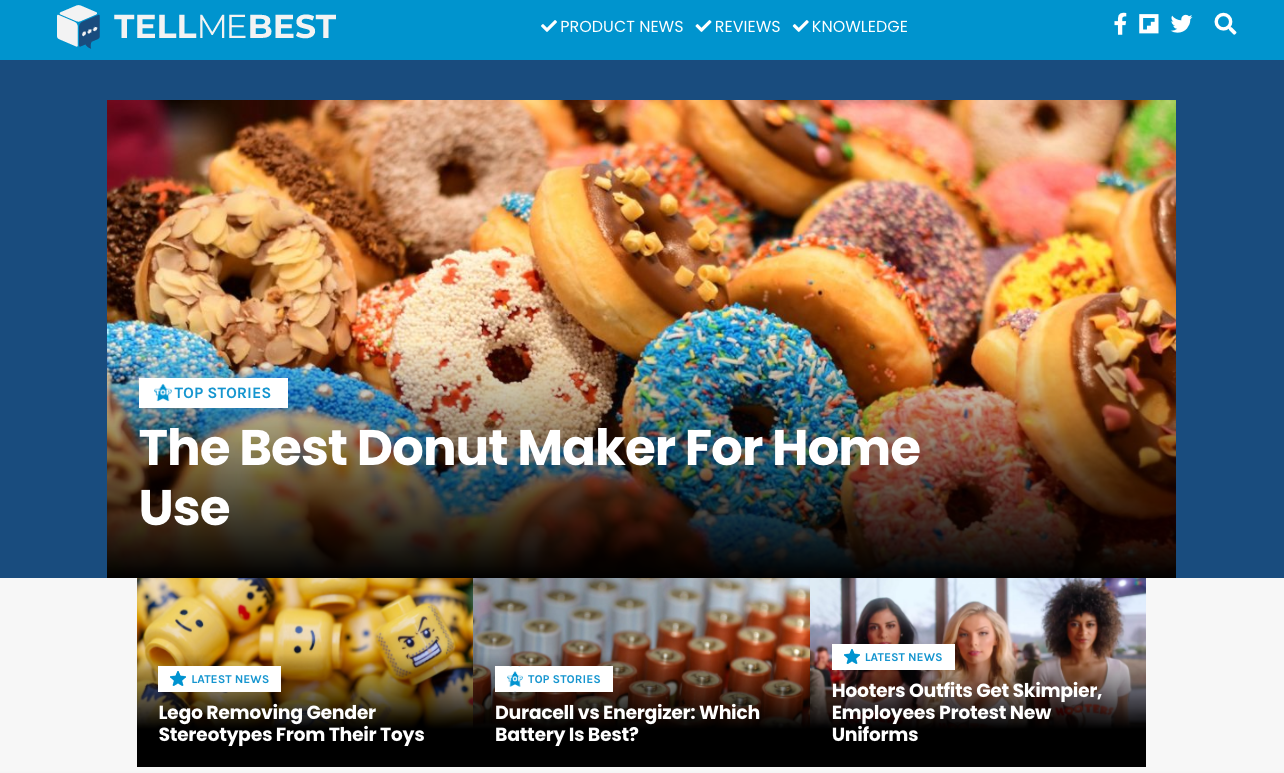Open Duracell vs Energizer article title

pyautogui.click(x=627, y=724)
